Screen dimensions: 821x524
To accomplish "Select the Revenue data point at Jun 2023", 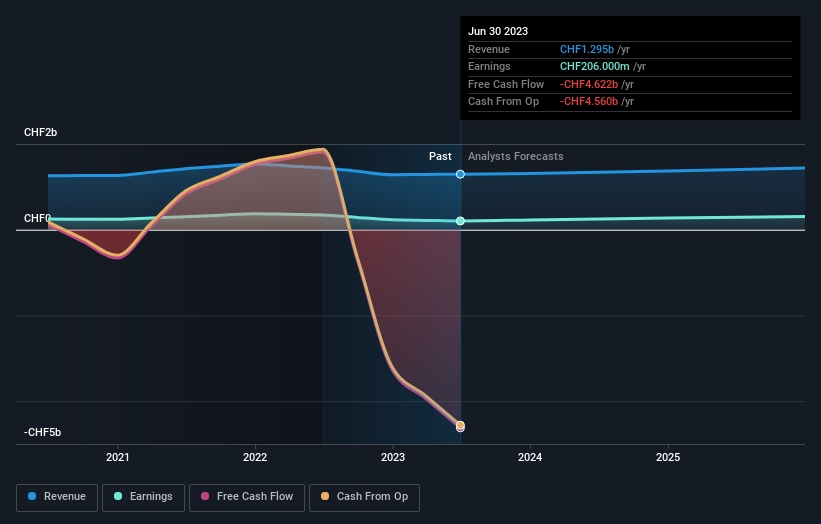I will [x=460, y=174].
